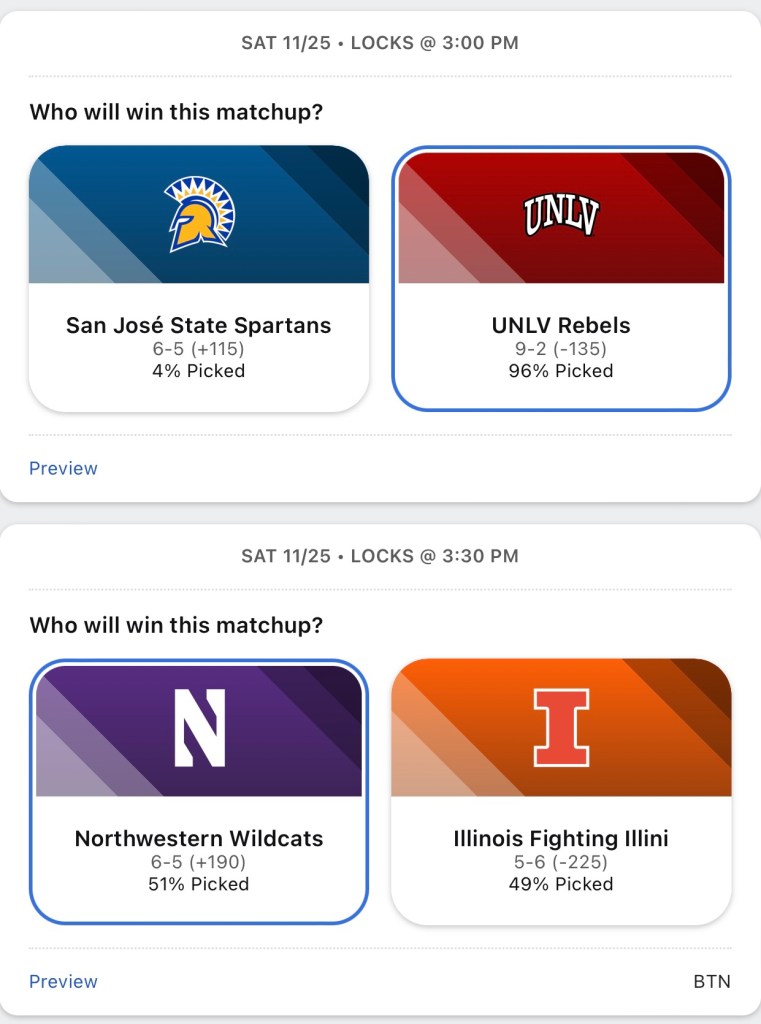
Task: Click the "51% Picked" percentage
Action: (199, 884)
